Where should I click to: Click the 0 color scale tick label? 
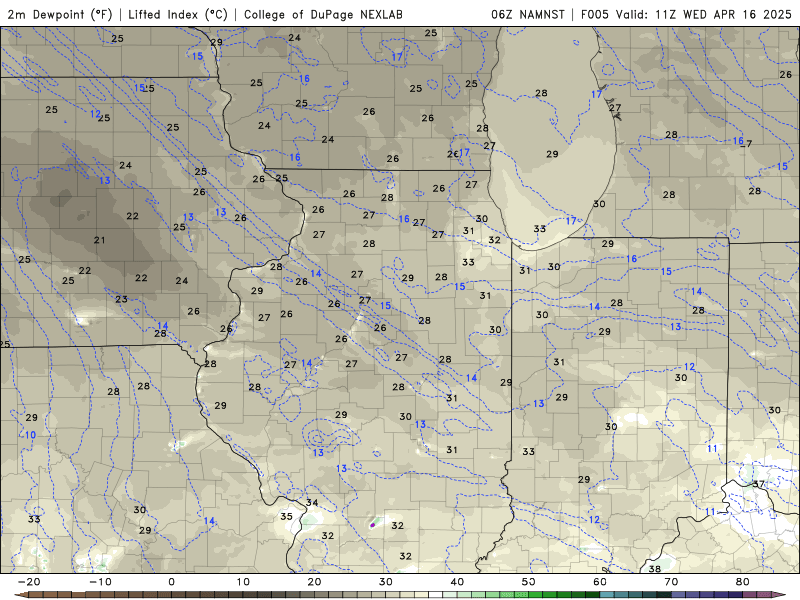[171, 582]
